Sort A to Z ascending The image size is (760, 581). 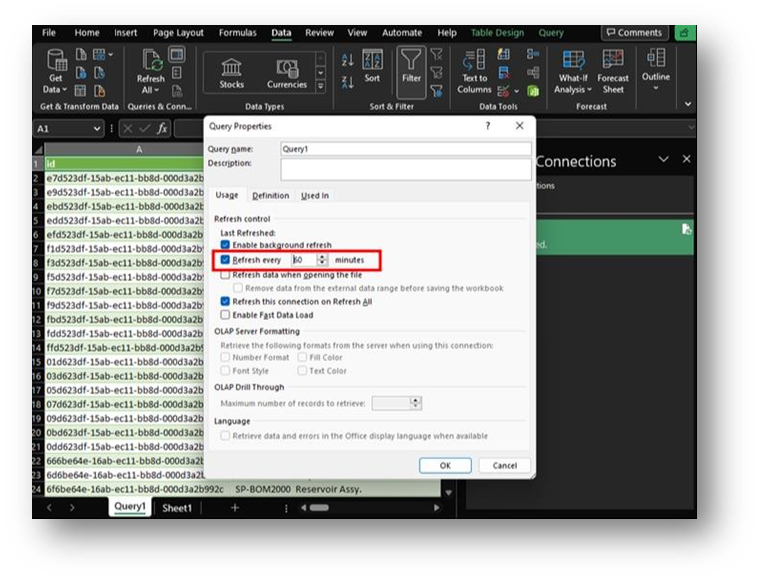(347, 60)
